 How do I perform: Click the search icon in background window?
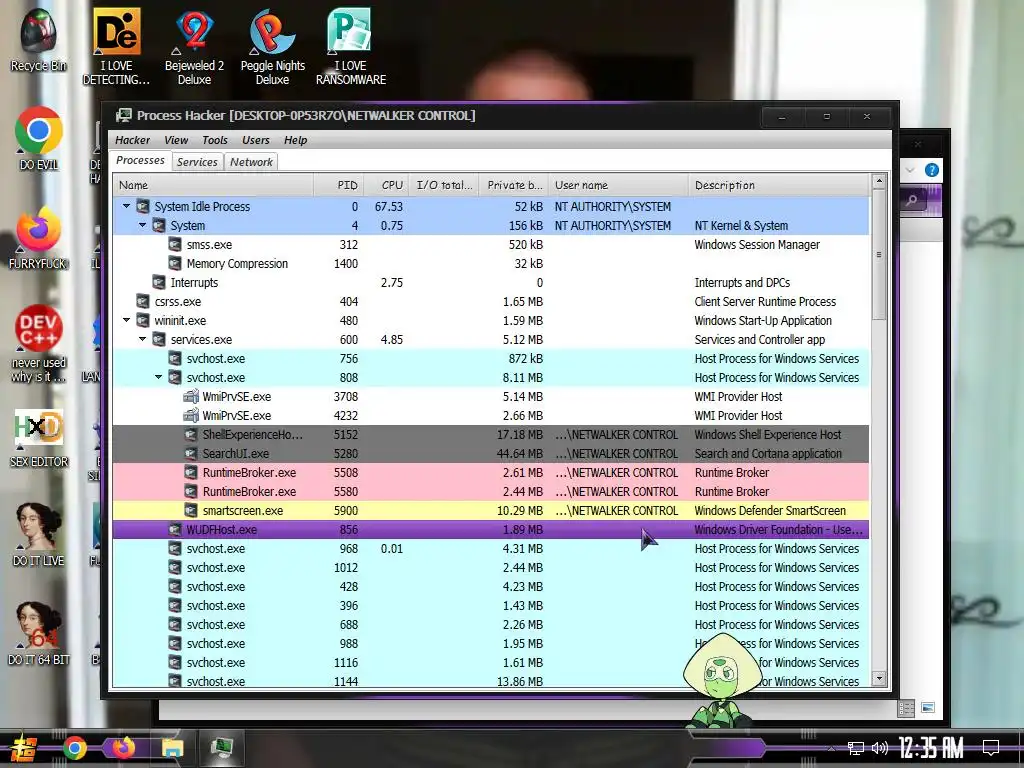click(912, 200)
